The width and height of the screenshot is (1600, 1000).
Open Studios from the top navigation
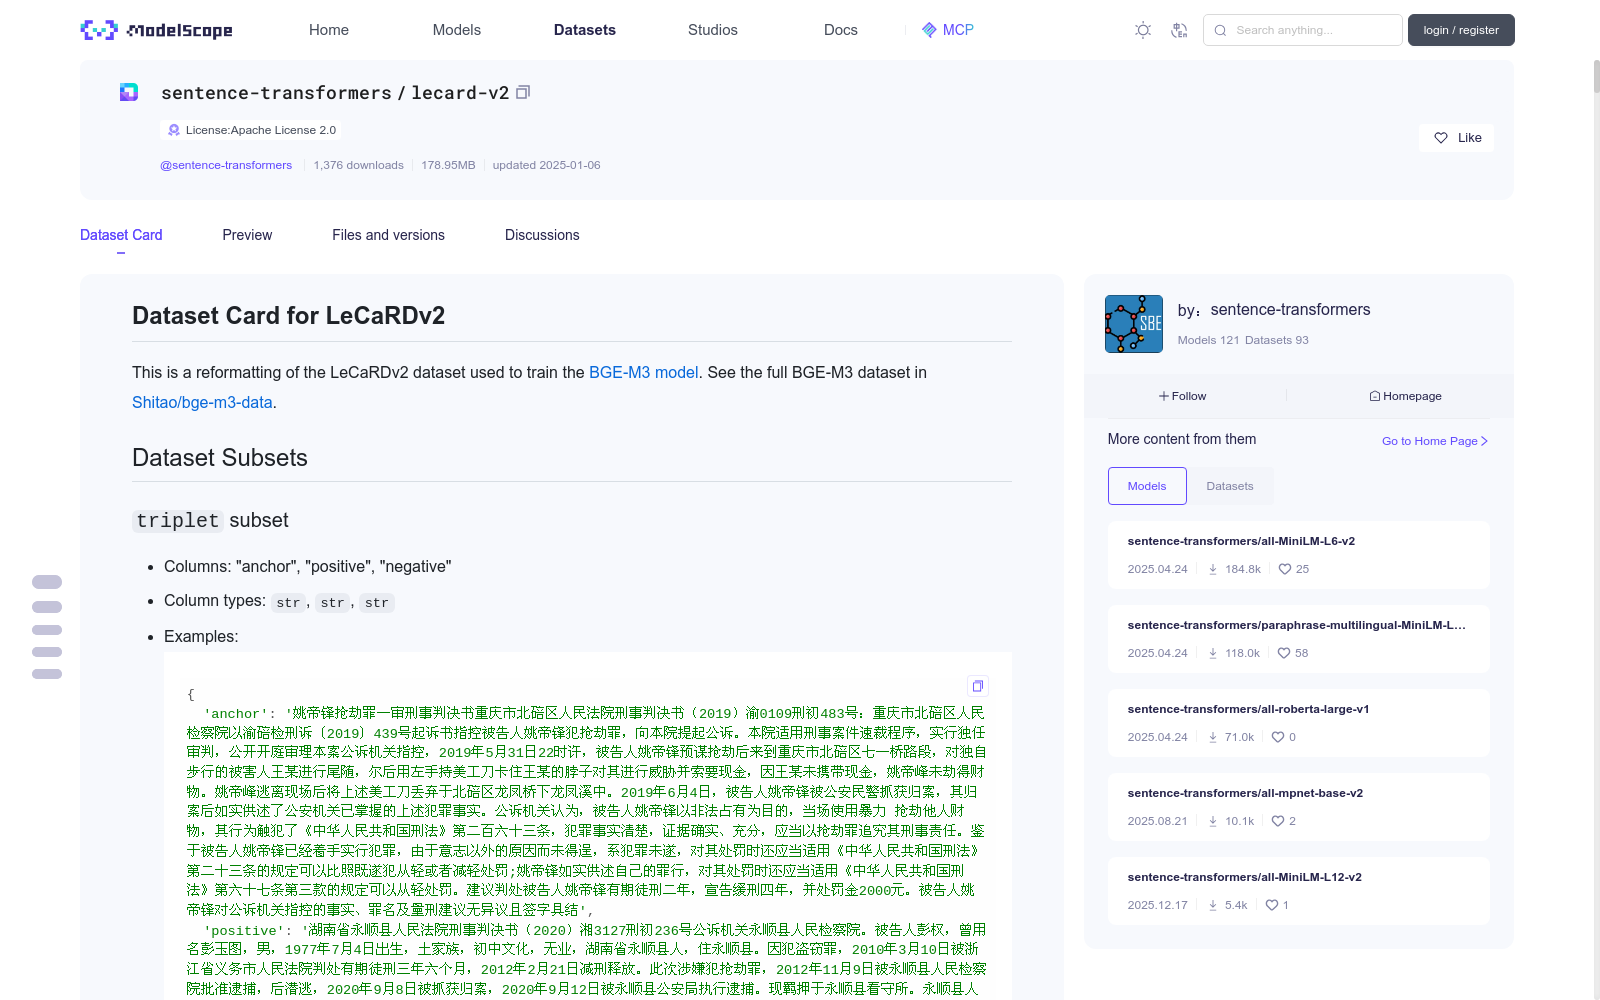coord(713,30)
